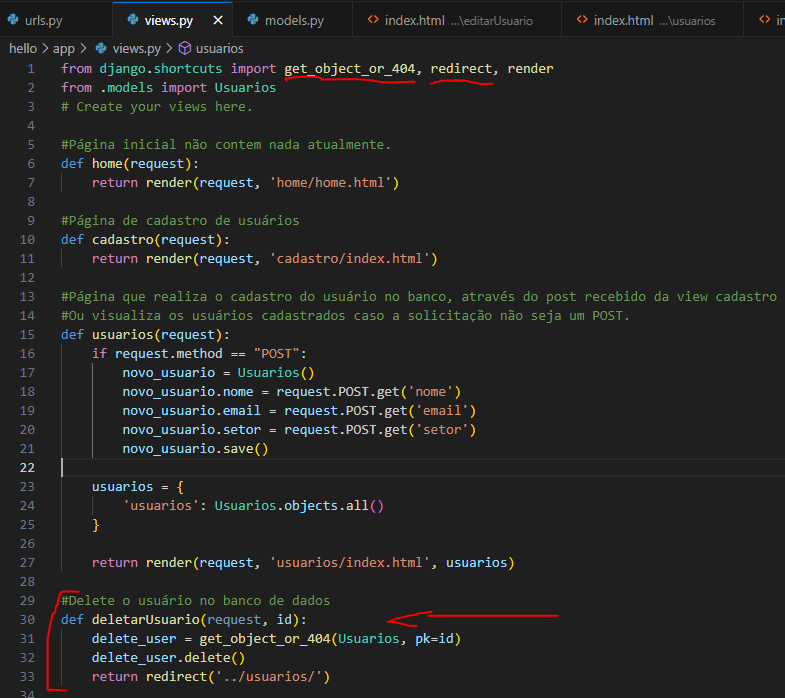Click the Python icon on models.py tab
Image resolution: width=785 pixels, height=698 pixels.
(x=252, y=20)
